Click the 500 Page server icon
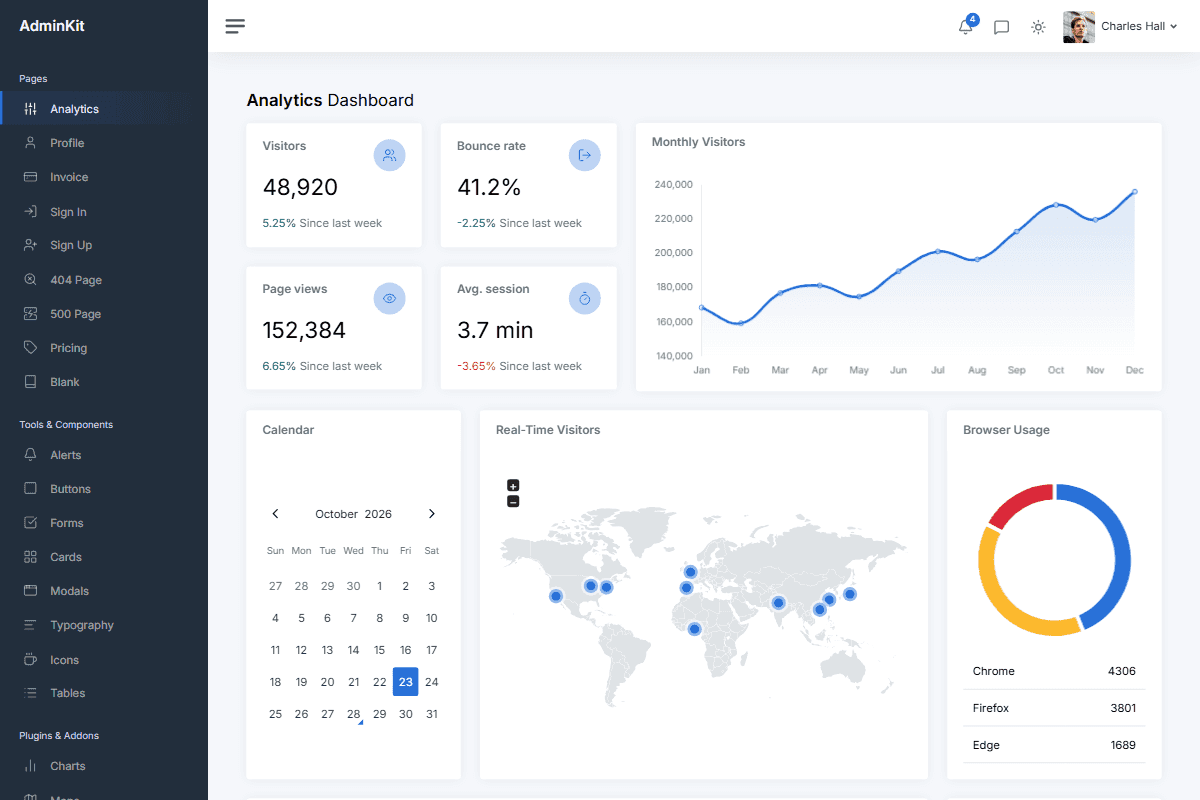This screenshot has width=1200, height=800. (30, 314)
